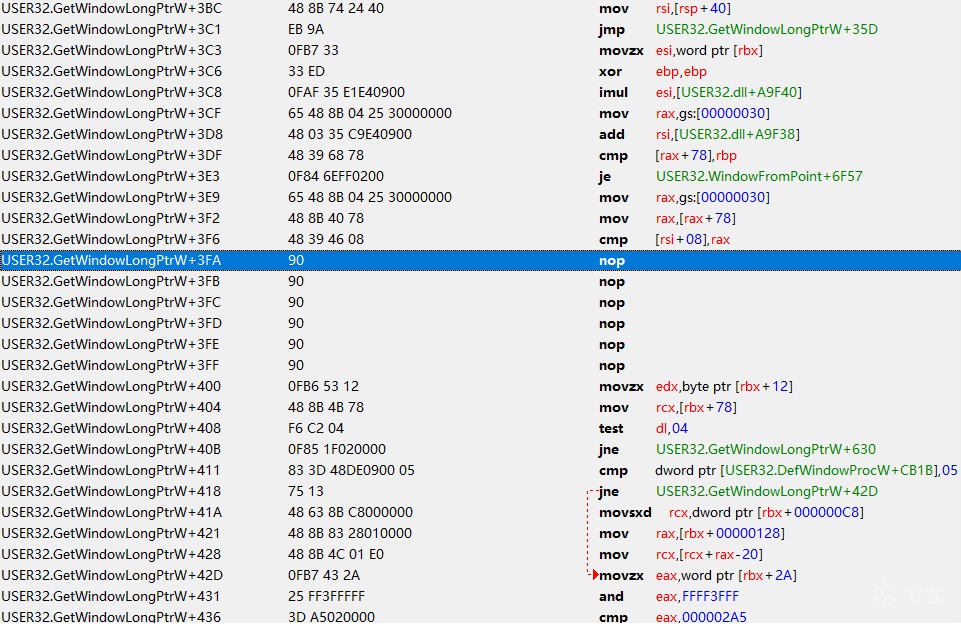Click the bytes 0F84 6EFF0200
The width and height of the screenshot is (961, 624).
[336, 176]
